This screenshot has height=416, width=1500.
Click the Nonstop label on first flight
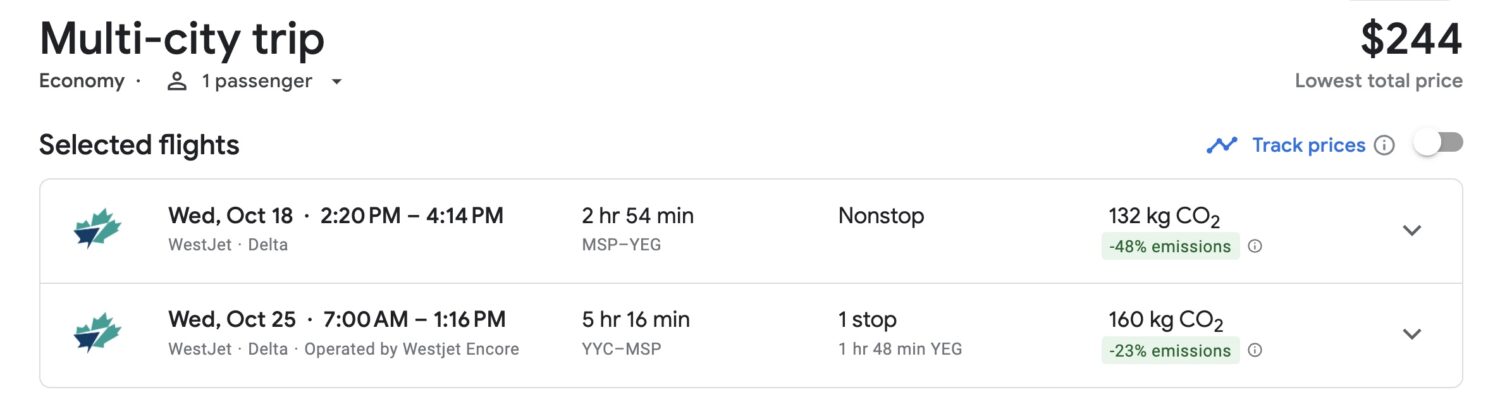coord(881,216)
